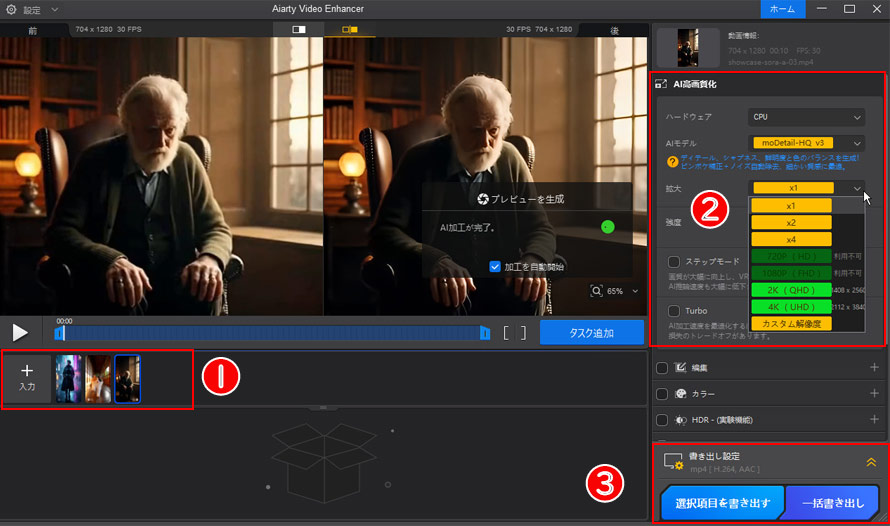Enable the ステップモード checkbox

click(673, 262)
